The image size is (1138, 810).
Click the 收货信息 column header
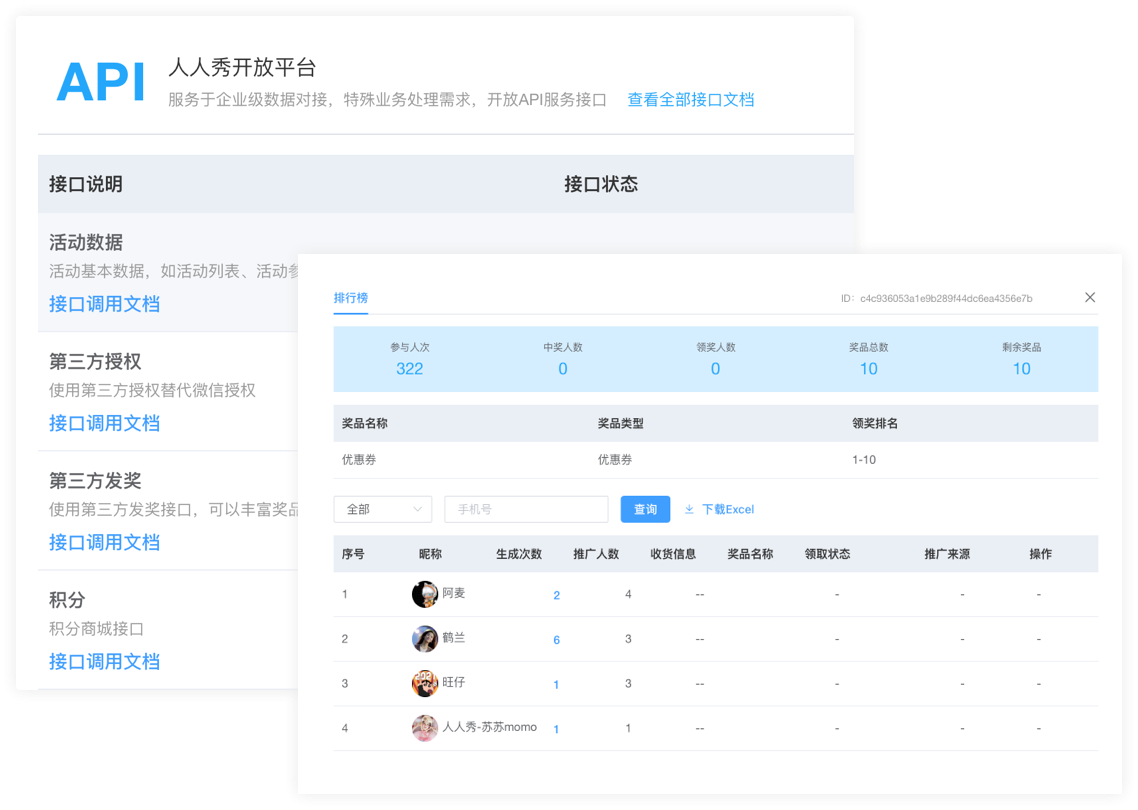[673, 554]
